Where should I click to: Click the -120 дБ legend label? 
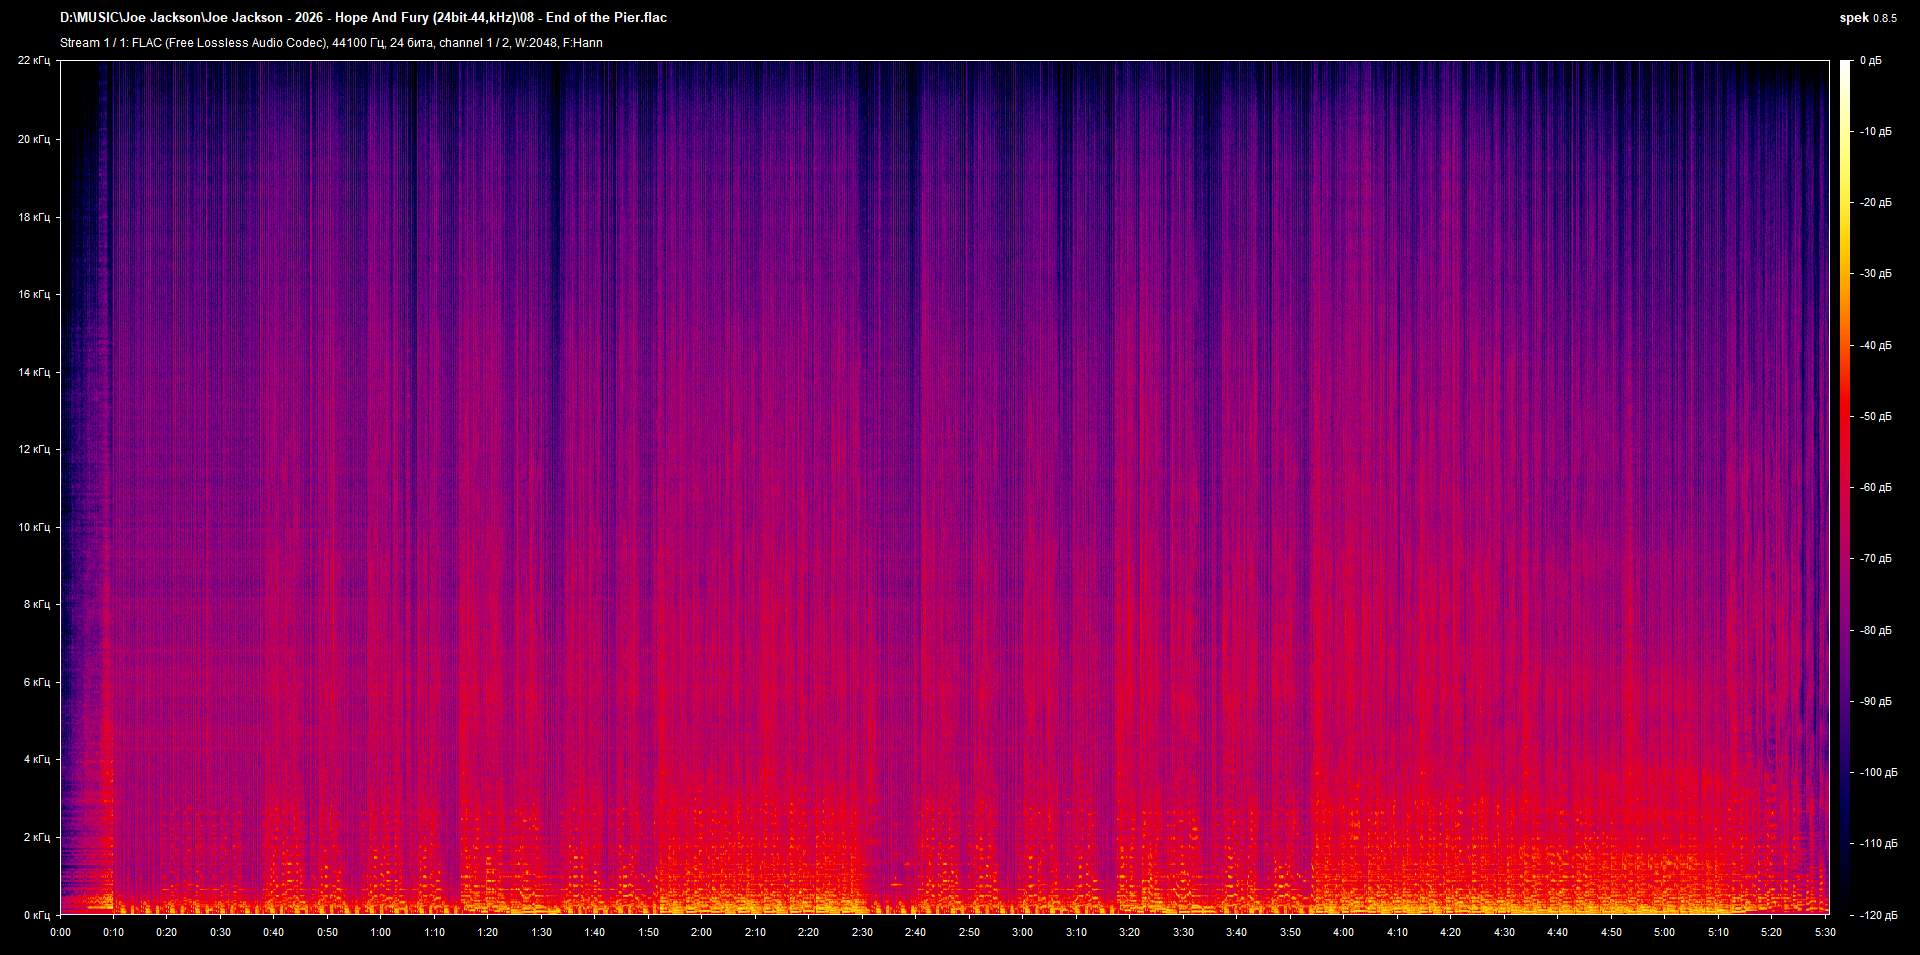[x=1877, y=915]
